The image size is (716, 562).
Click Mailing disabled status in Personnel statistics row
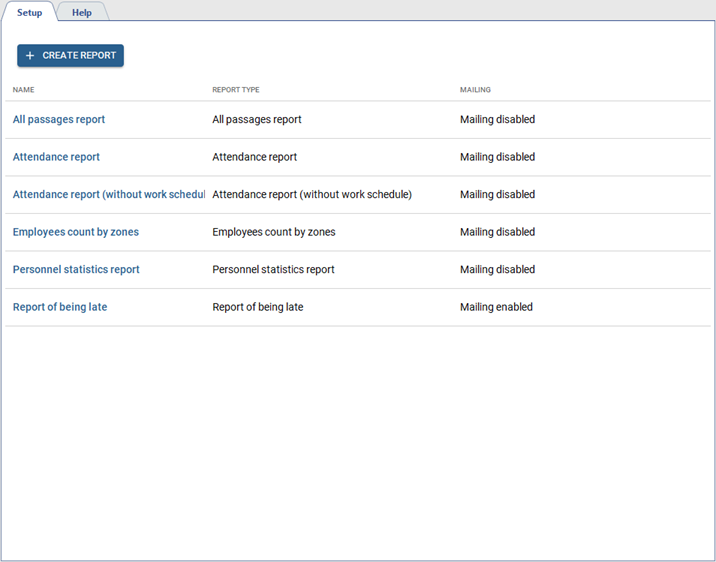497,270
